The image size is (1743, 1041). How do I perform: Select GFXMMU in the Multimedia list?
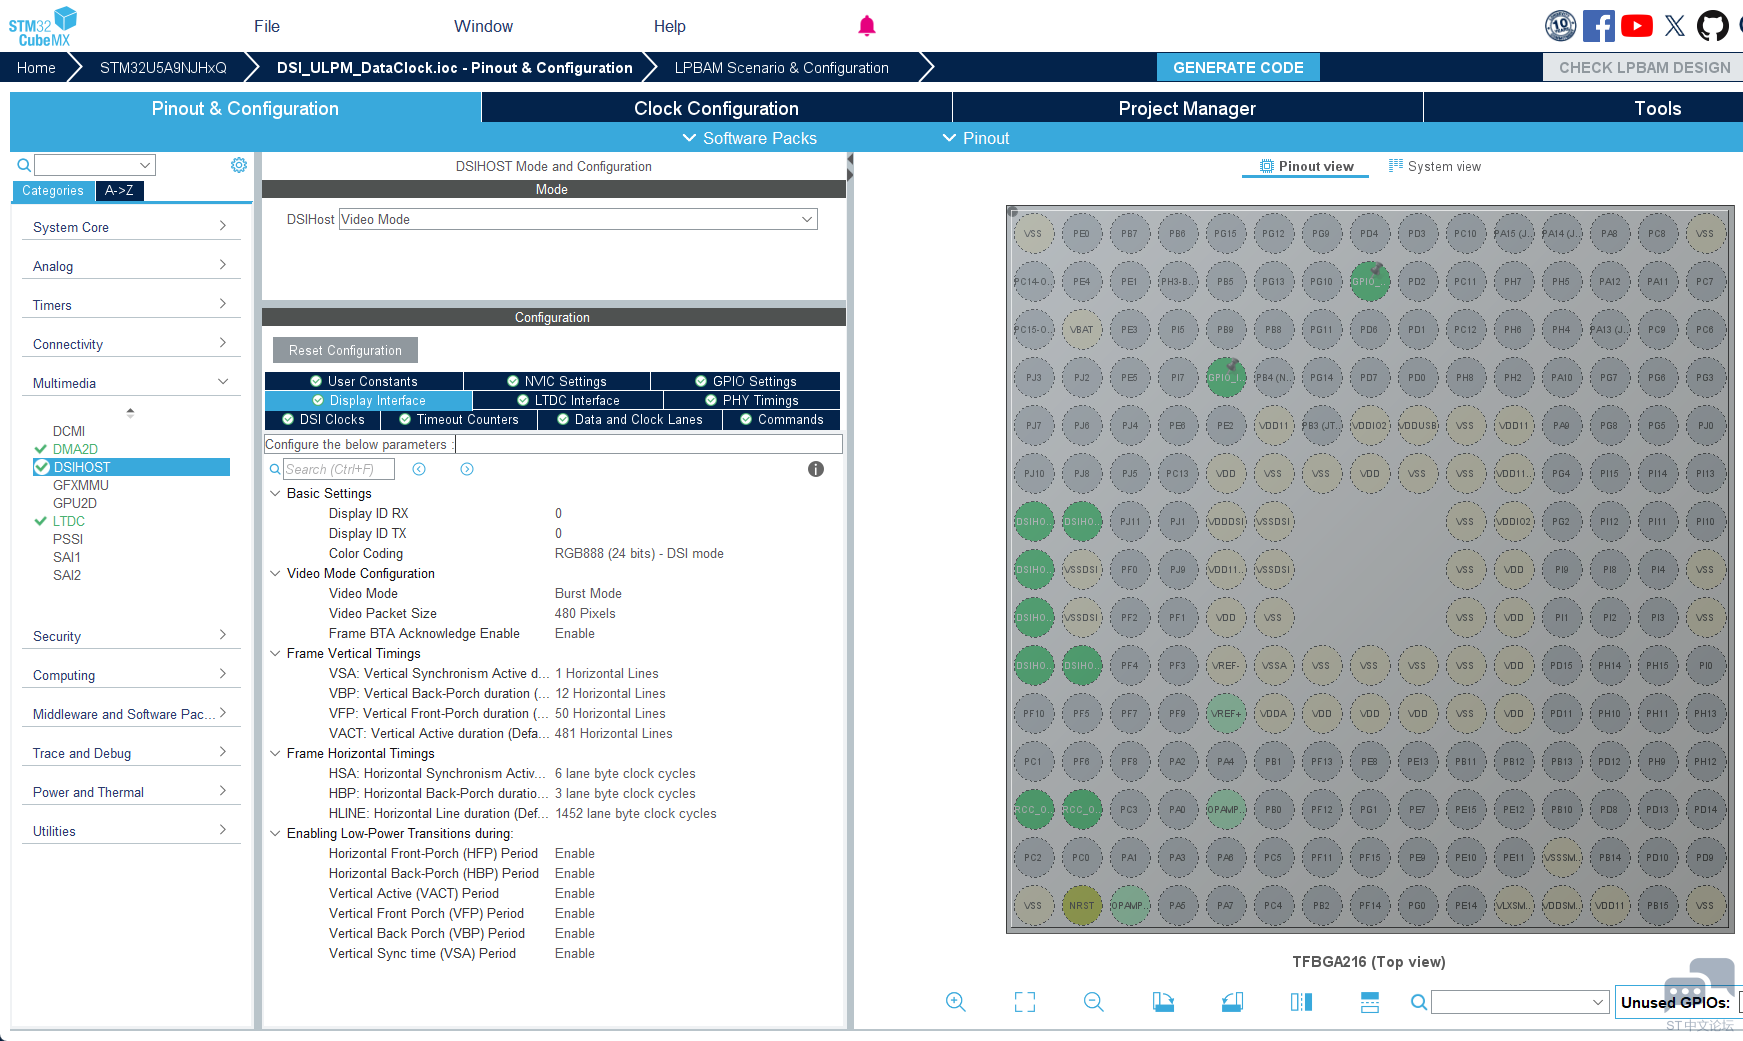(x=81, y=485)
